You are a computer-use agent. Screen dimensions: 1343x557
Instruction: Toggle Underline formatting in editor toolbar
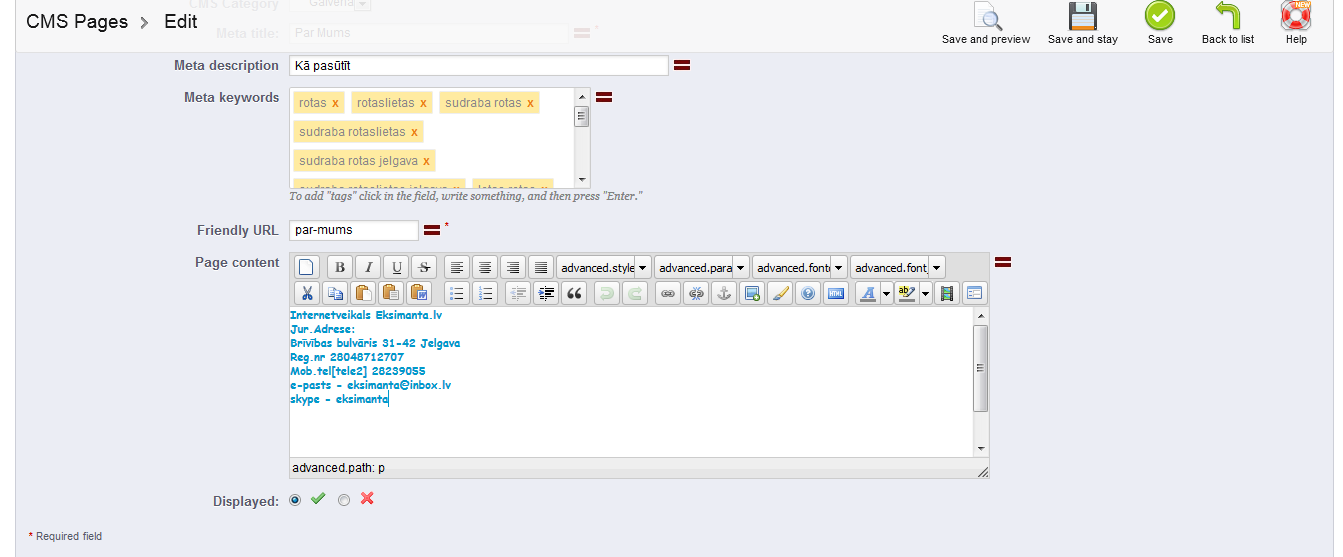(x=396, y=267)
